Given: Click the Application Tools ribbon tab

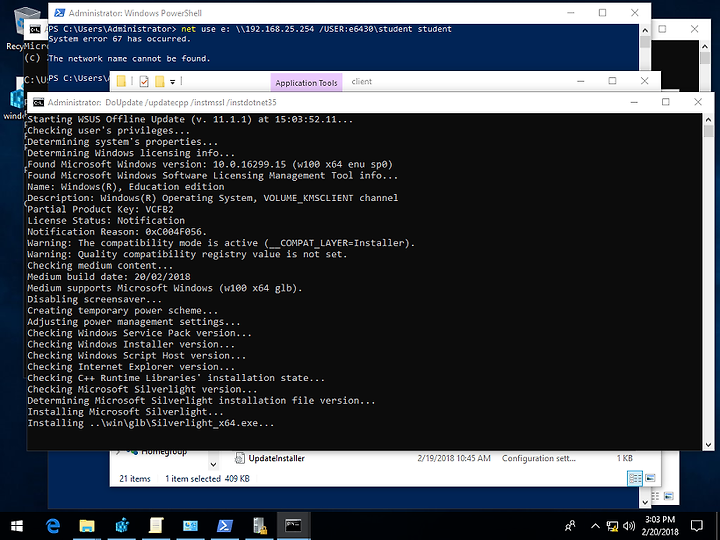Looking at the screenshot, I should (x=306, y=83).
